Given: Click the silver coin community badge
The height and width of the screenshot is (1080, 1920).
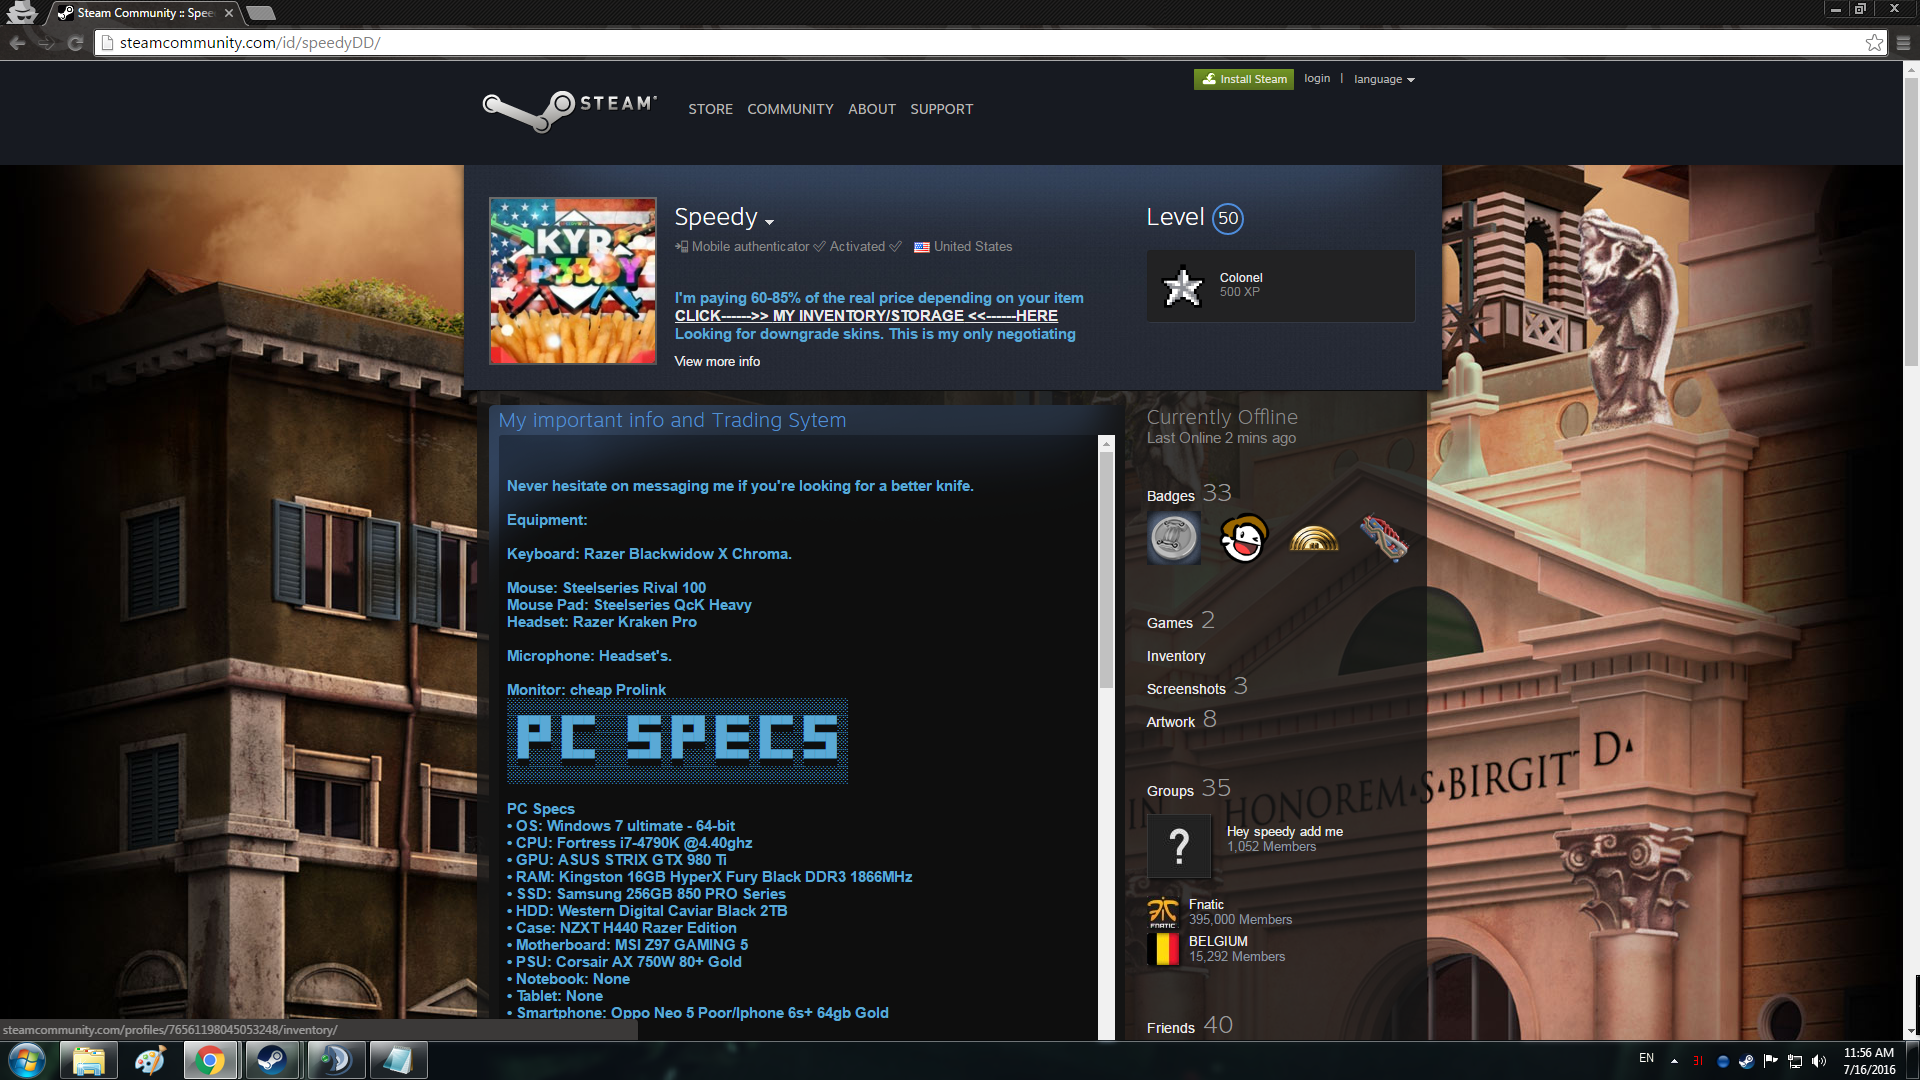Looking at the screenshot, I should (x=1174, y=539).
